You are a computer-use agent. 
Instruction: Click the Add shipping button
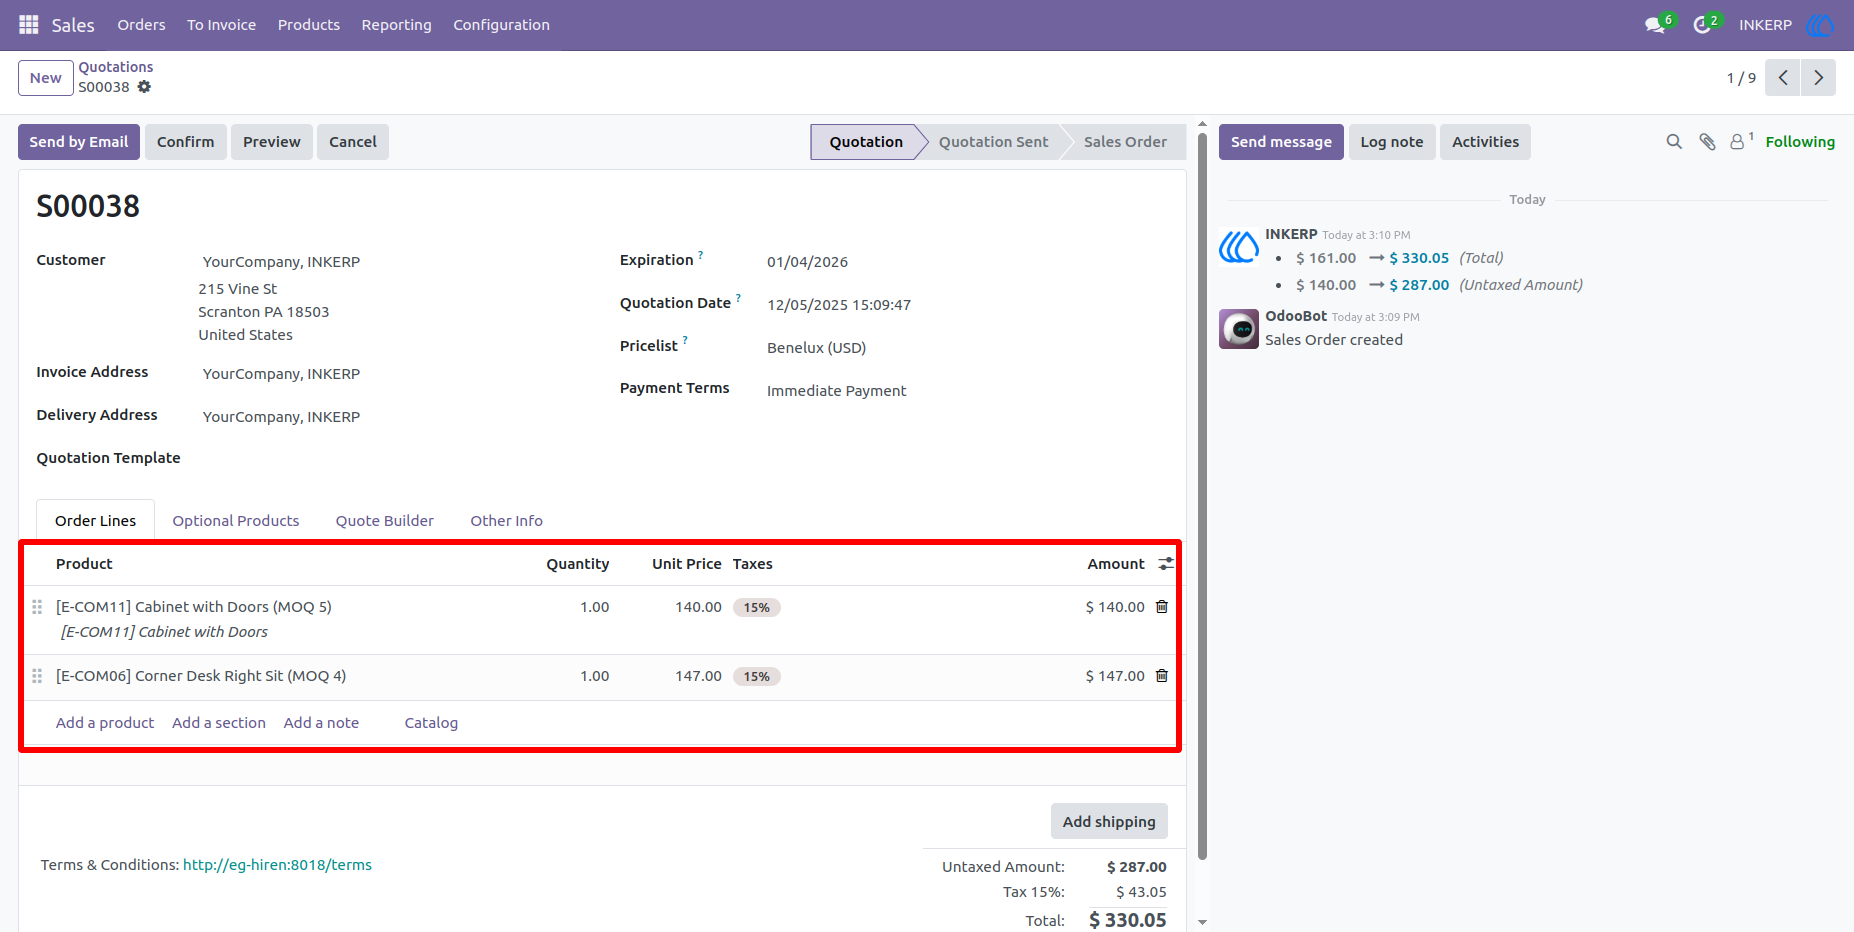coord(1109,821)
